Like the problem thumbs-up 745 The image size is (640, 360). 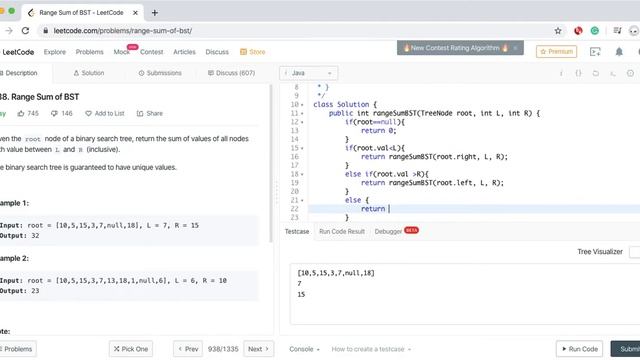pos(28,113)
